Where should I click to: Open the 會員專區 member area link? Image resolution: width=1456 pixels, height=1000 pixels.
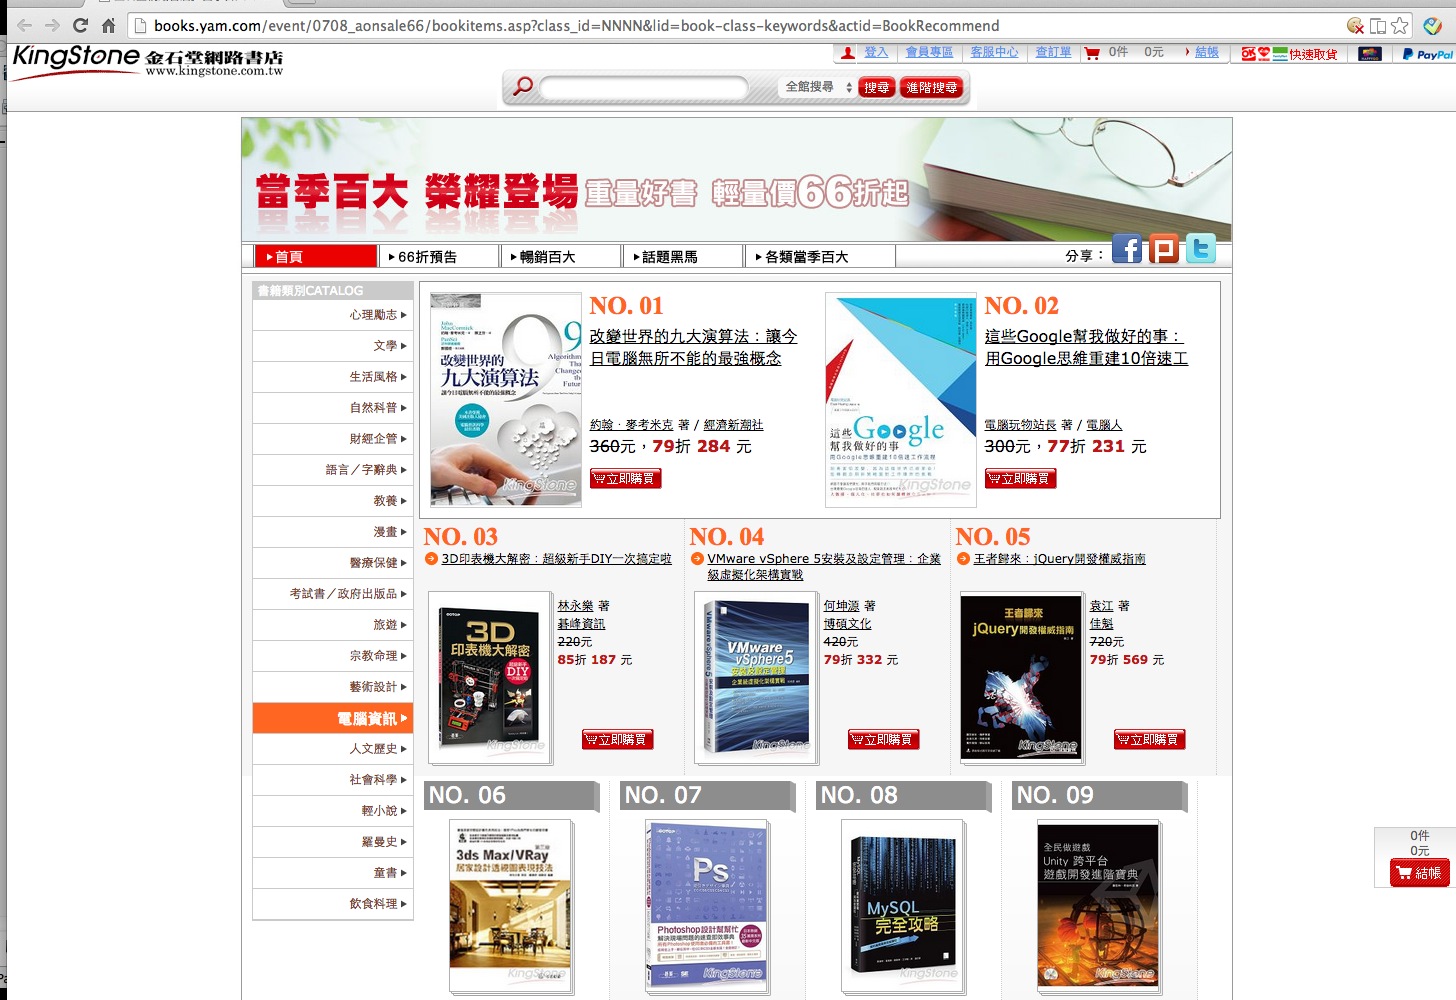pos(929,52)
